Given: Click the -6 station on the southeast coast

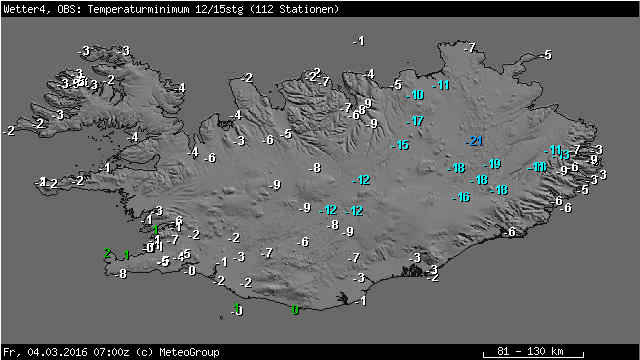Looking at the screenshot, I should coord(509,232).
